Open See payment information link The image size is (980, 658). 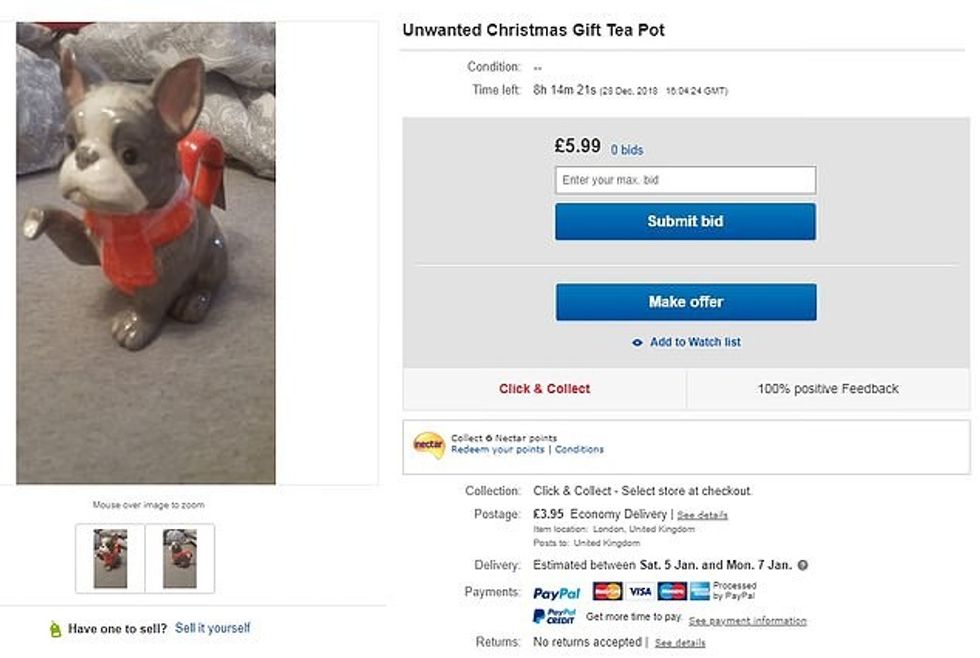(x=747, y=621)
